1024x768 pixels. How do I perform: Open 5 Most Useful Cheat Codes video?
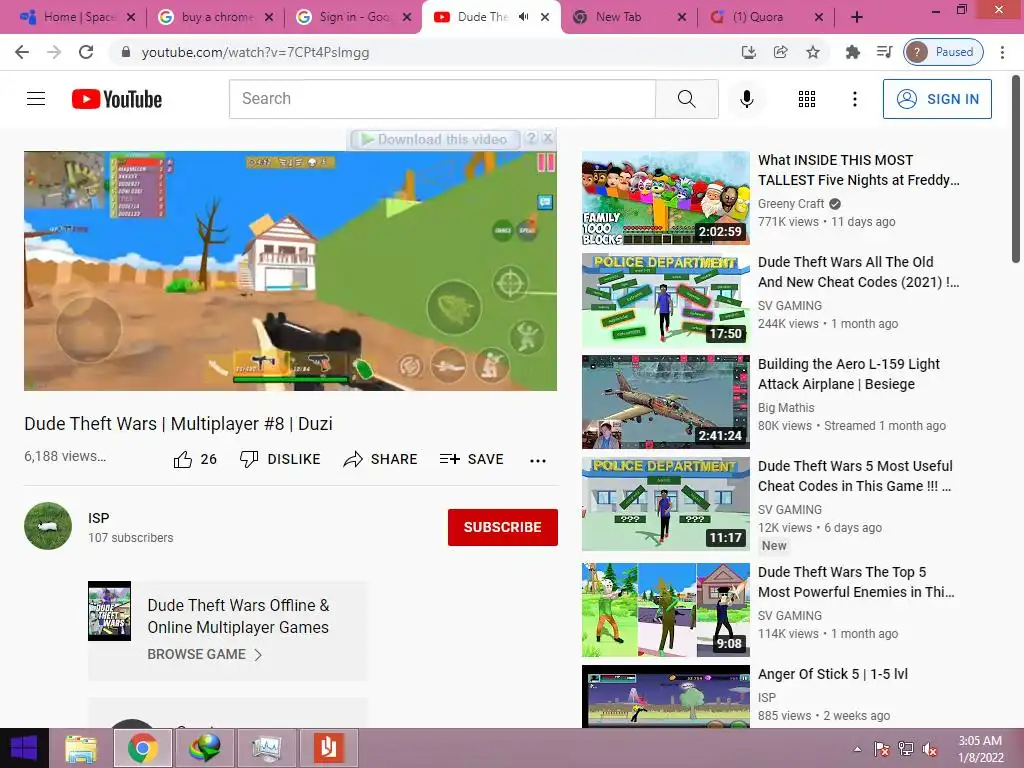point(855,475)
